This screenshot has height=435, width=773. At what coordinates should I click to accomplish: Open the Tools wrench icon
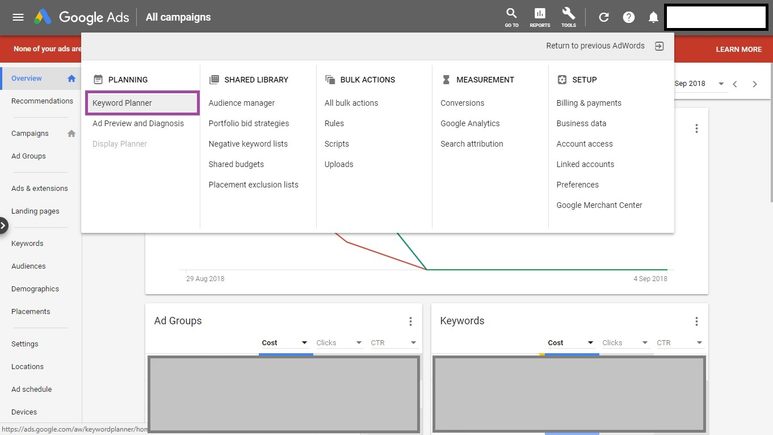pyautogui.click(x=568, y=17)
